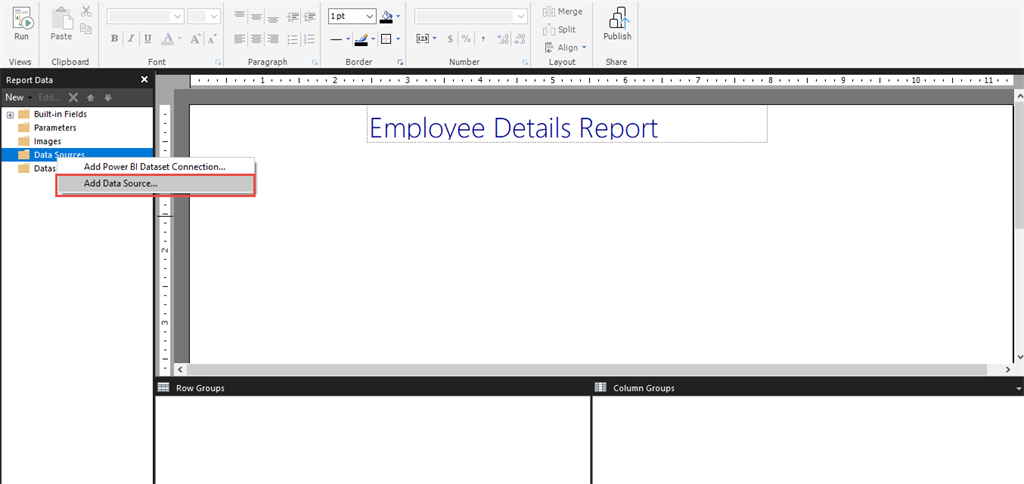
Task: Click the move down arrow
Action: 108,97
